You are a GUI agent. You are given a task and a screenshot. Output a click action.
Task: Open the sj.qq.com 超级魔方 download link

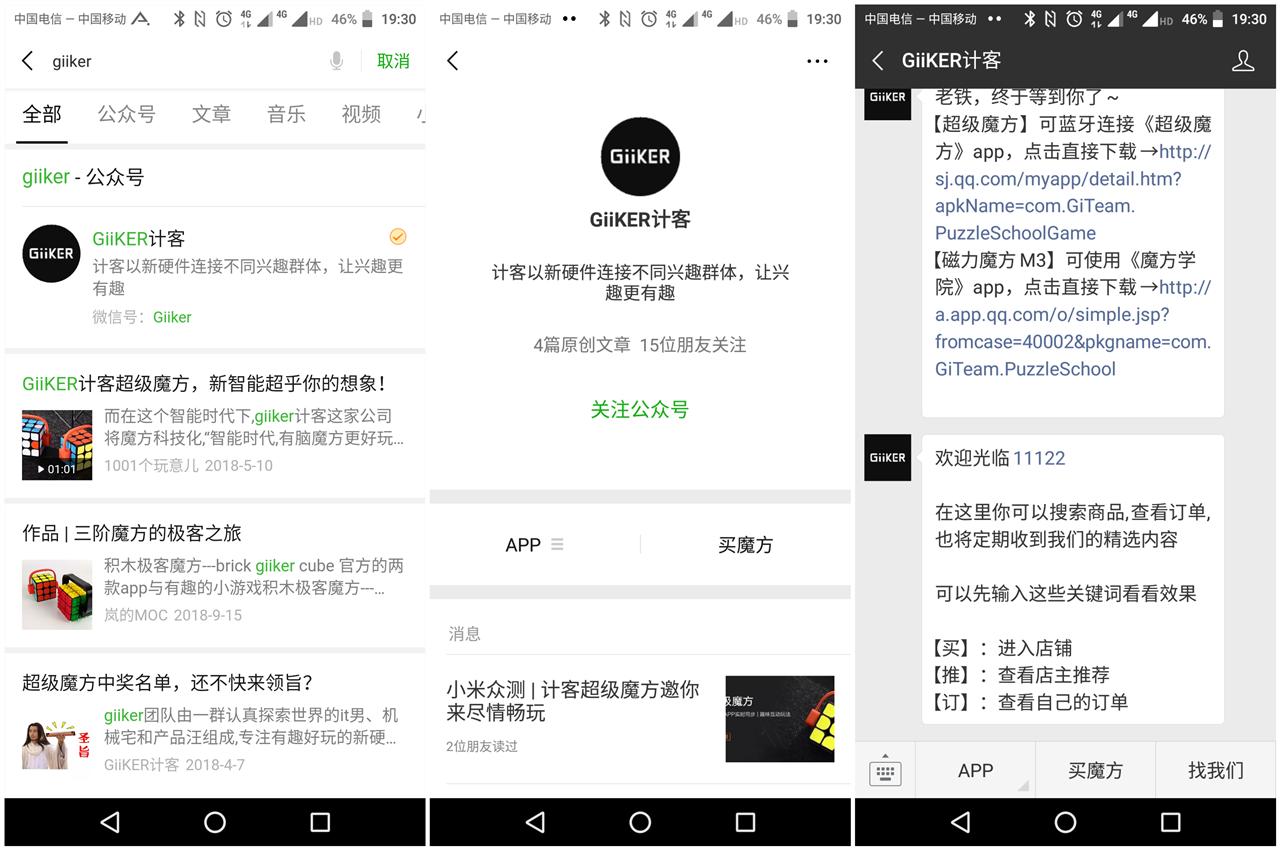click(1073, 192)
